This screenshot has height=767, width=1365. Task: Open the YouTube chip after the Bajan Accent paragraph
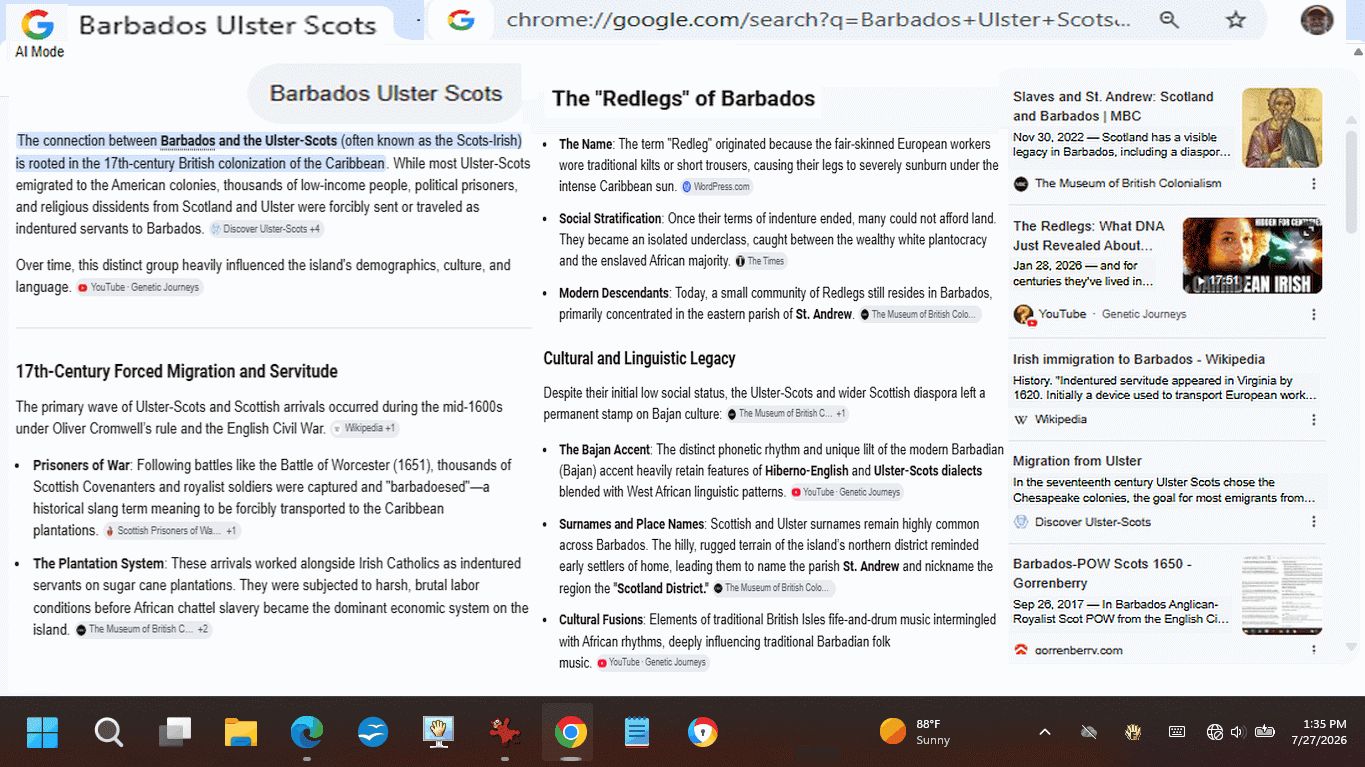[846, 492]
